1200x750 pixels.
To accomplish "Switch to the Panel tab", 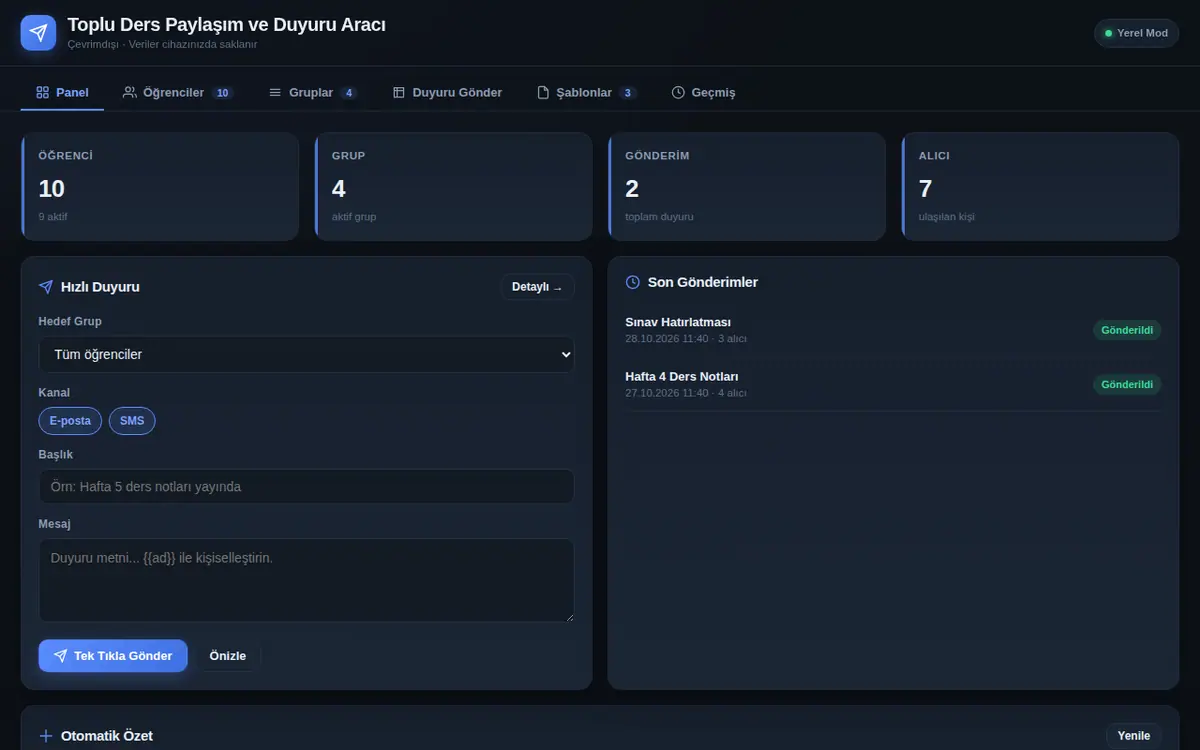I will pos(62,92).
